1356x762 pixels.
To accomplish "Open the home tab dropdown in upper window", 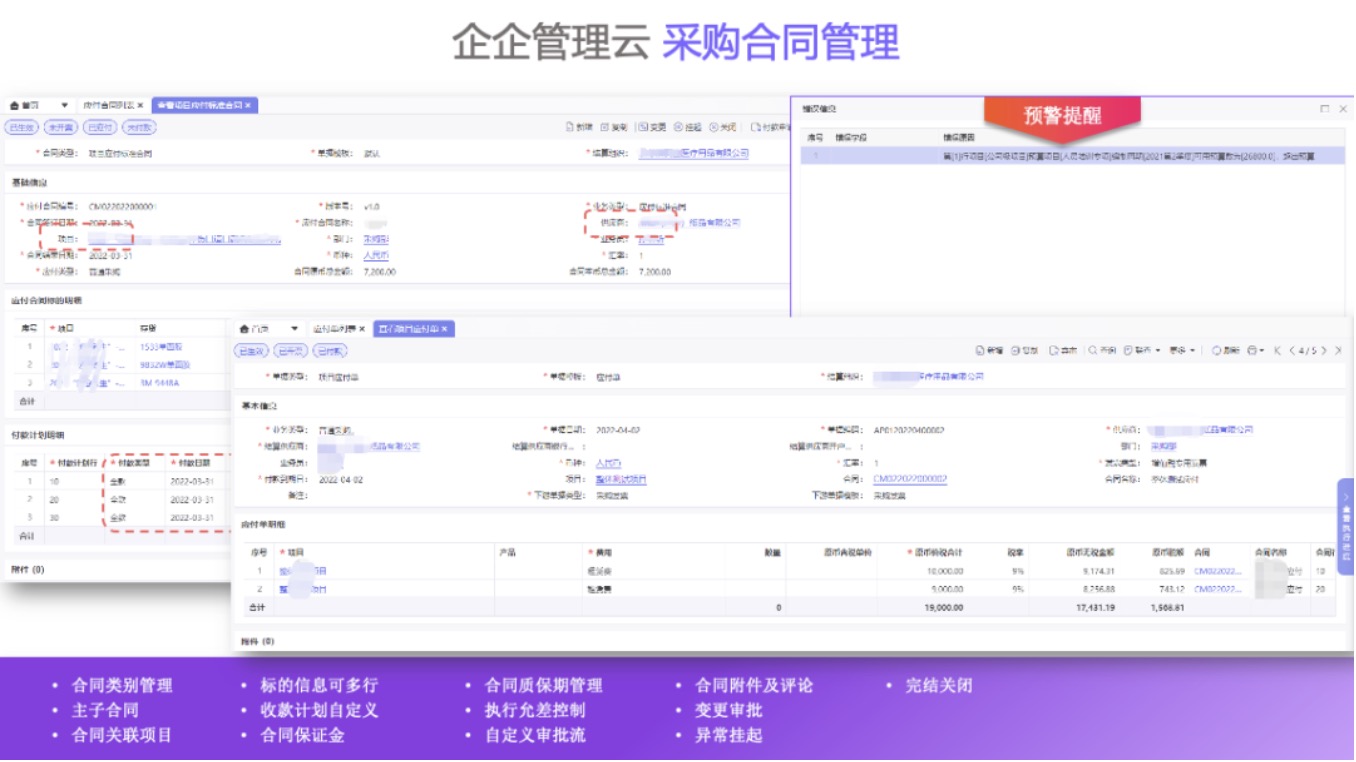I will click(x=65, y=105).
